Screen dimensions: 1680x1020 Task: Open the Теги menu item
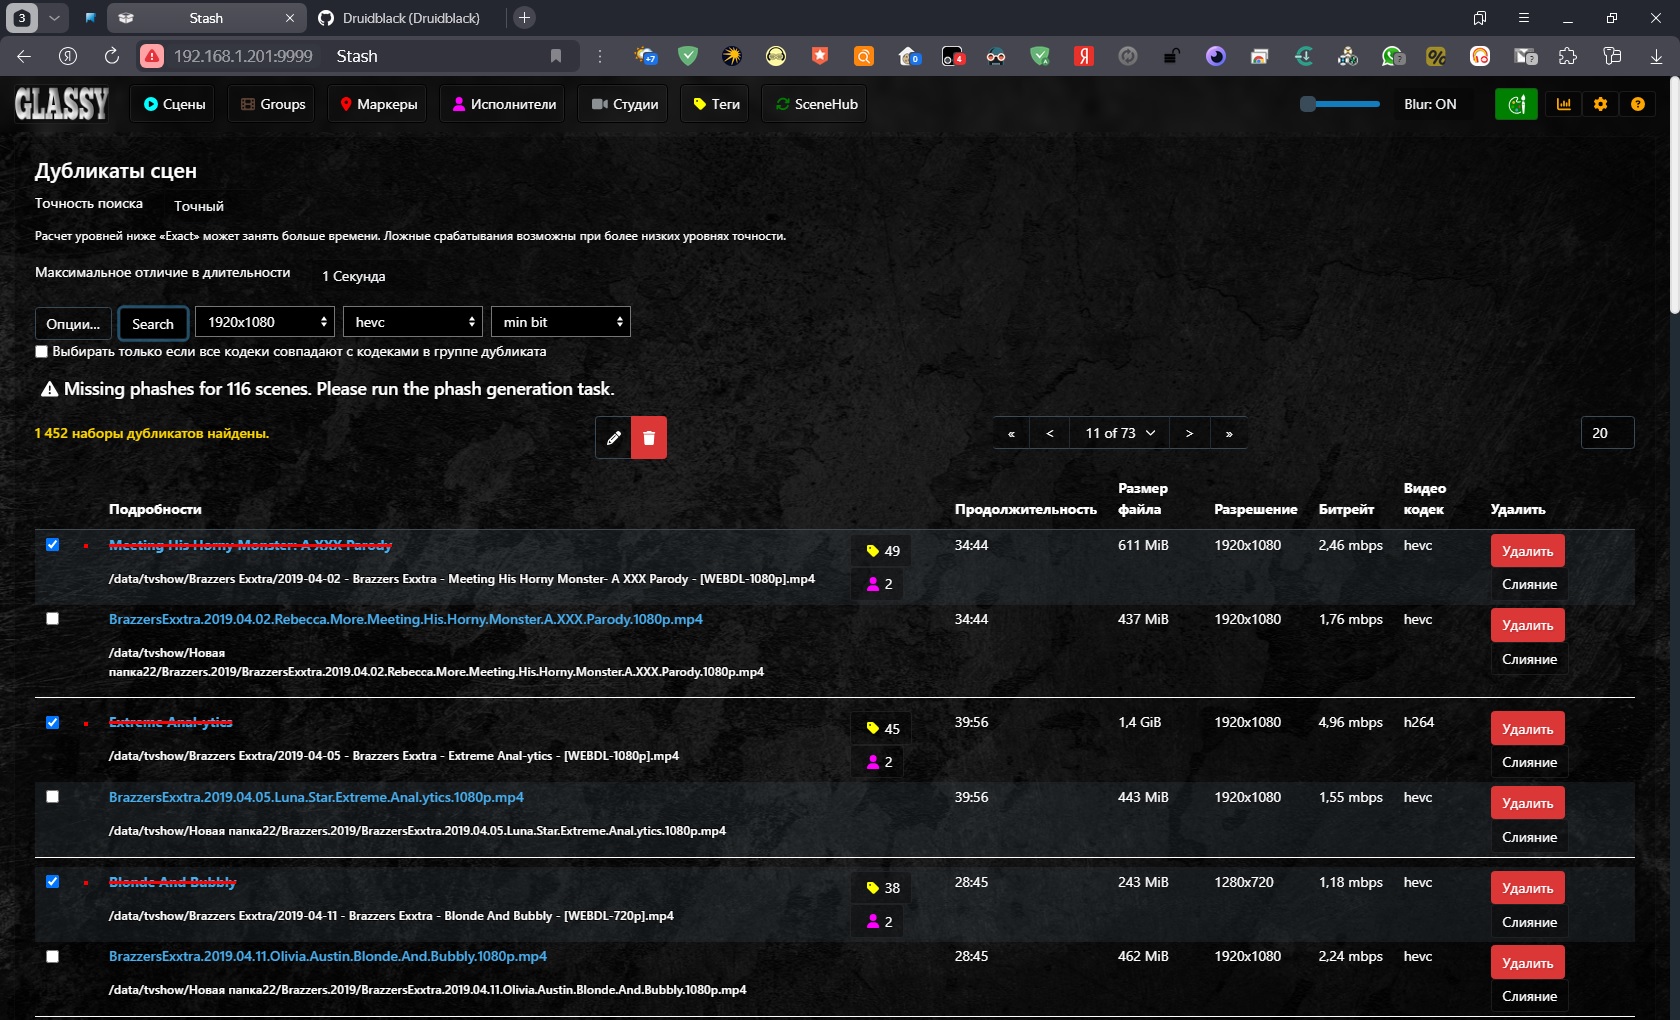[716, 104]
